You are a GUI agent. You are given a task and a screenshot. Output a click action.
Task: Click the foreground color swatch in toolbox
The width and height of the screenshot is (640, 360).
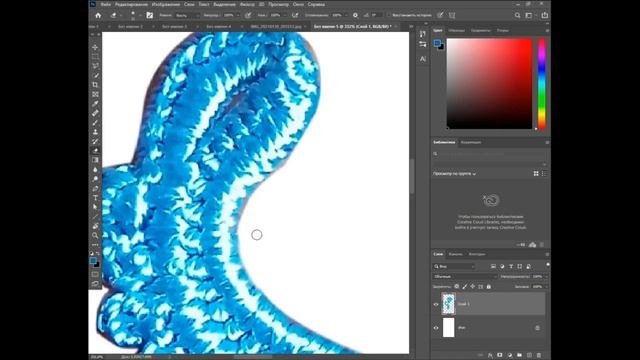tap(93, 260)
